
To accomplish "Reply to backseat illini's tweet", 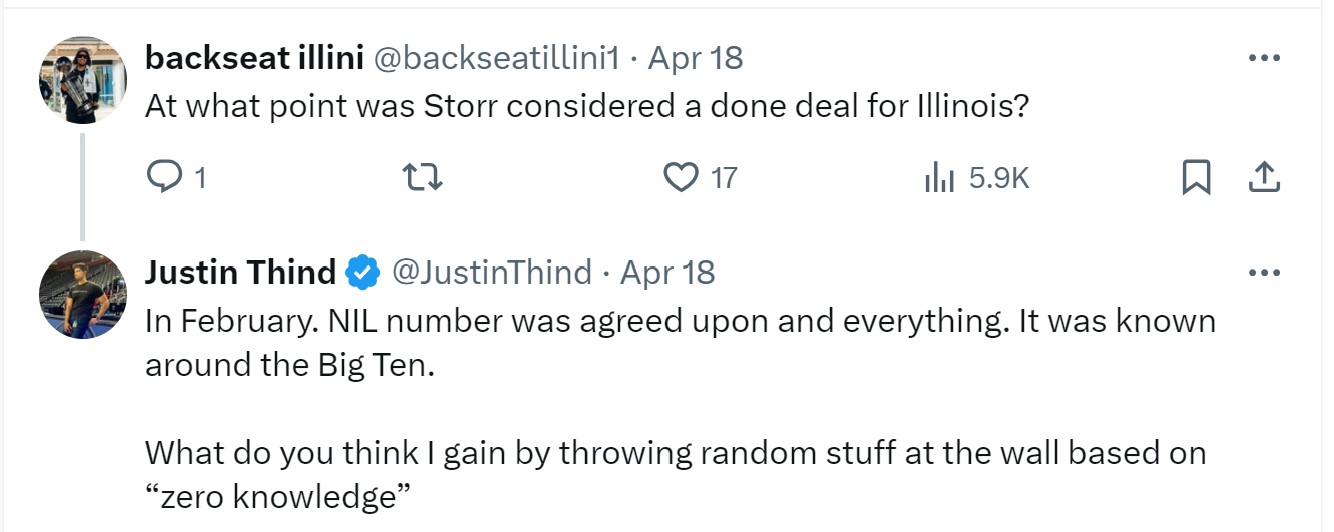I will pyautogui.click(x=163, y=178).
